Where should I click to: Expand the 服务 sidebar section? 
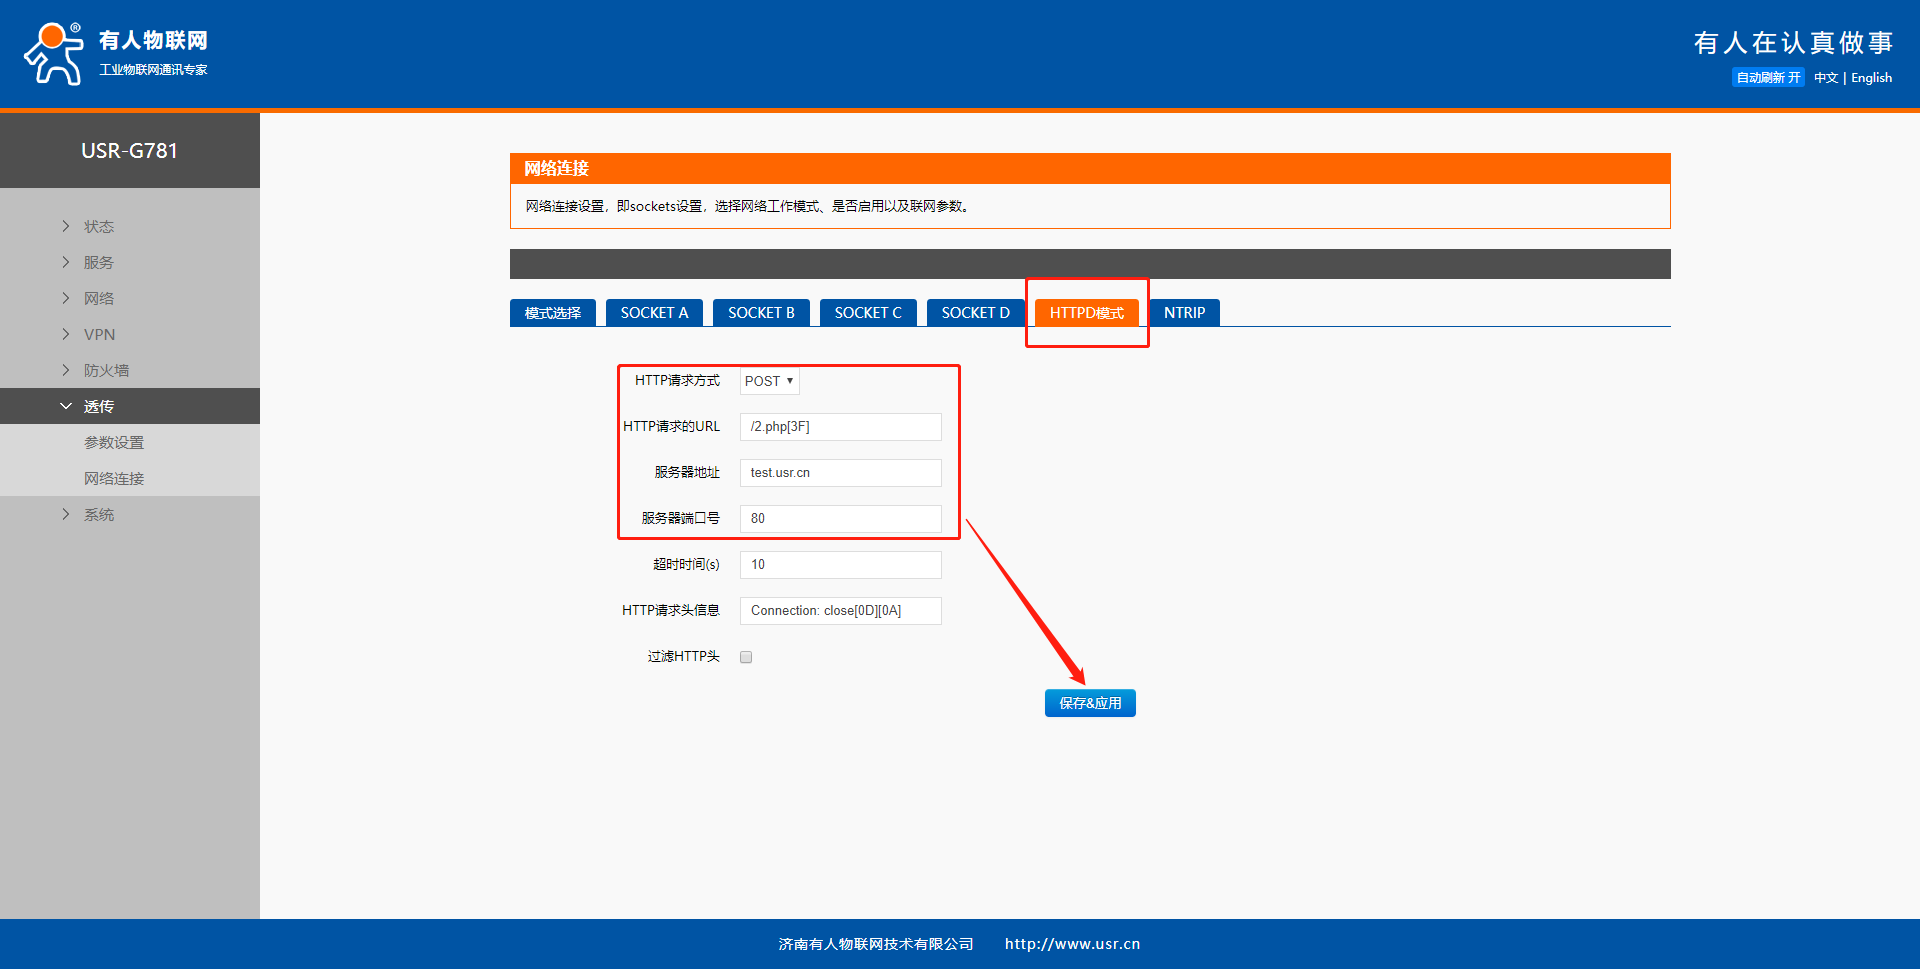point(98,263)
